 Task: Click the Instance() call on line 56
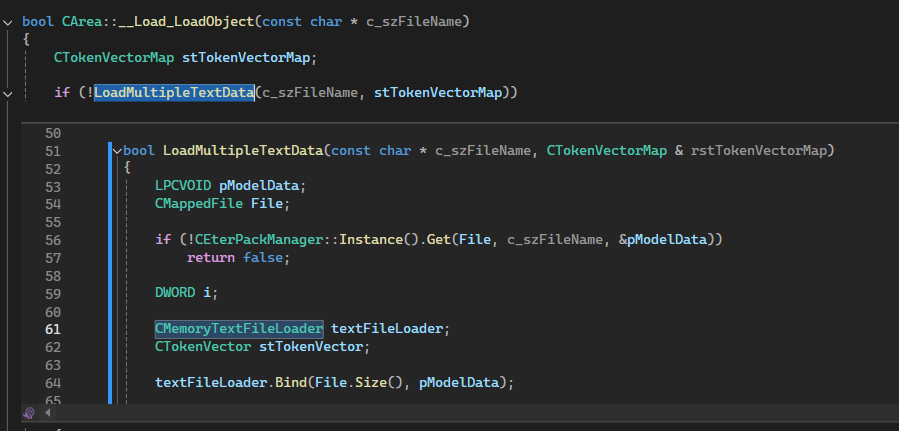[379, 239]
